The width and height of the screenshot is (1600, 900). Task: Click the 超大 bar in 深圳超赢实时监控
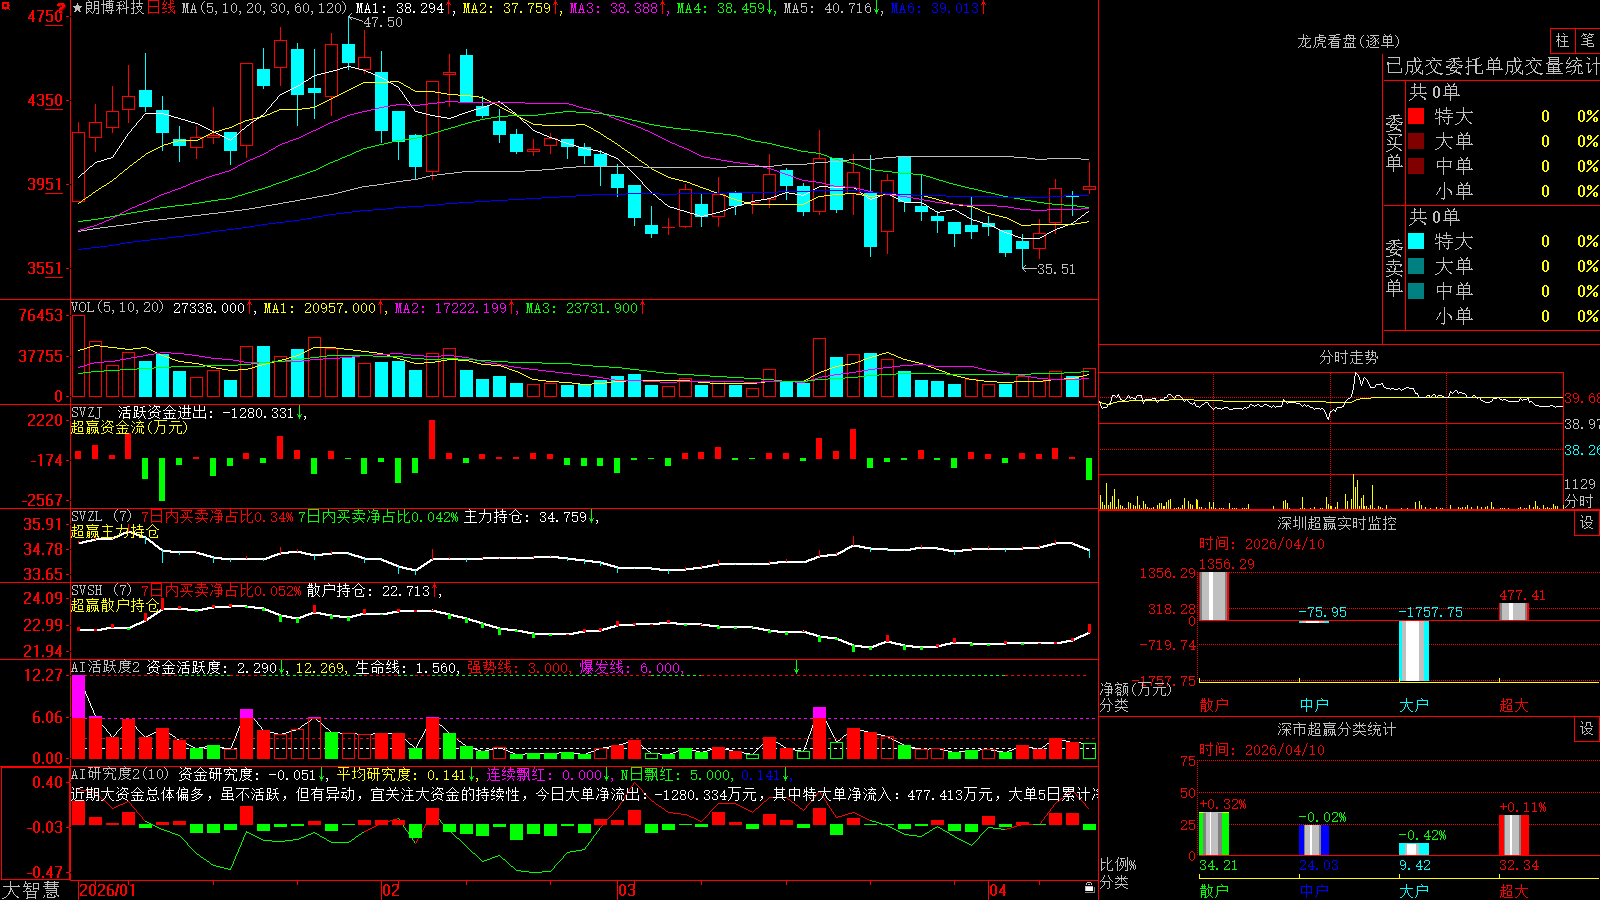coord(1514,612)
